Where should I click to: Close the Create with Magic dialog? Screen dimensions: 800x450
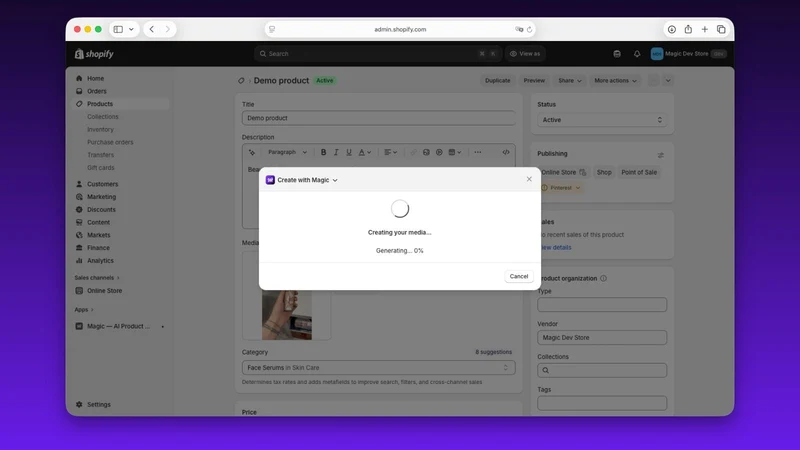pyautogui.click(x=529, y=179)
